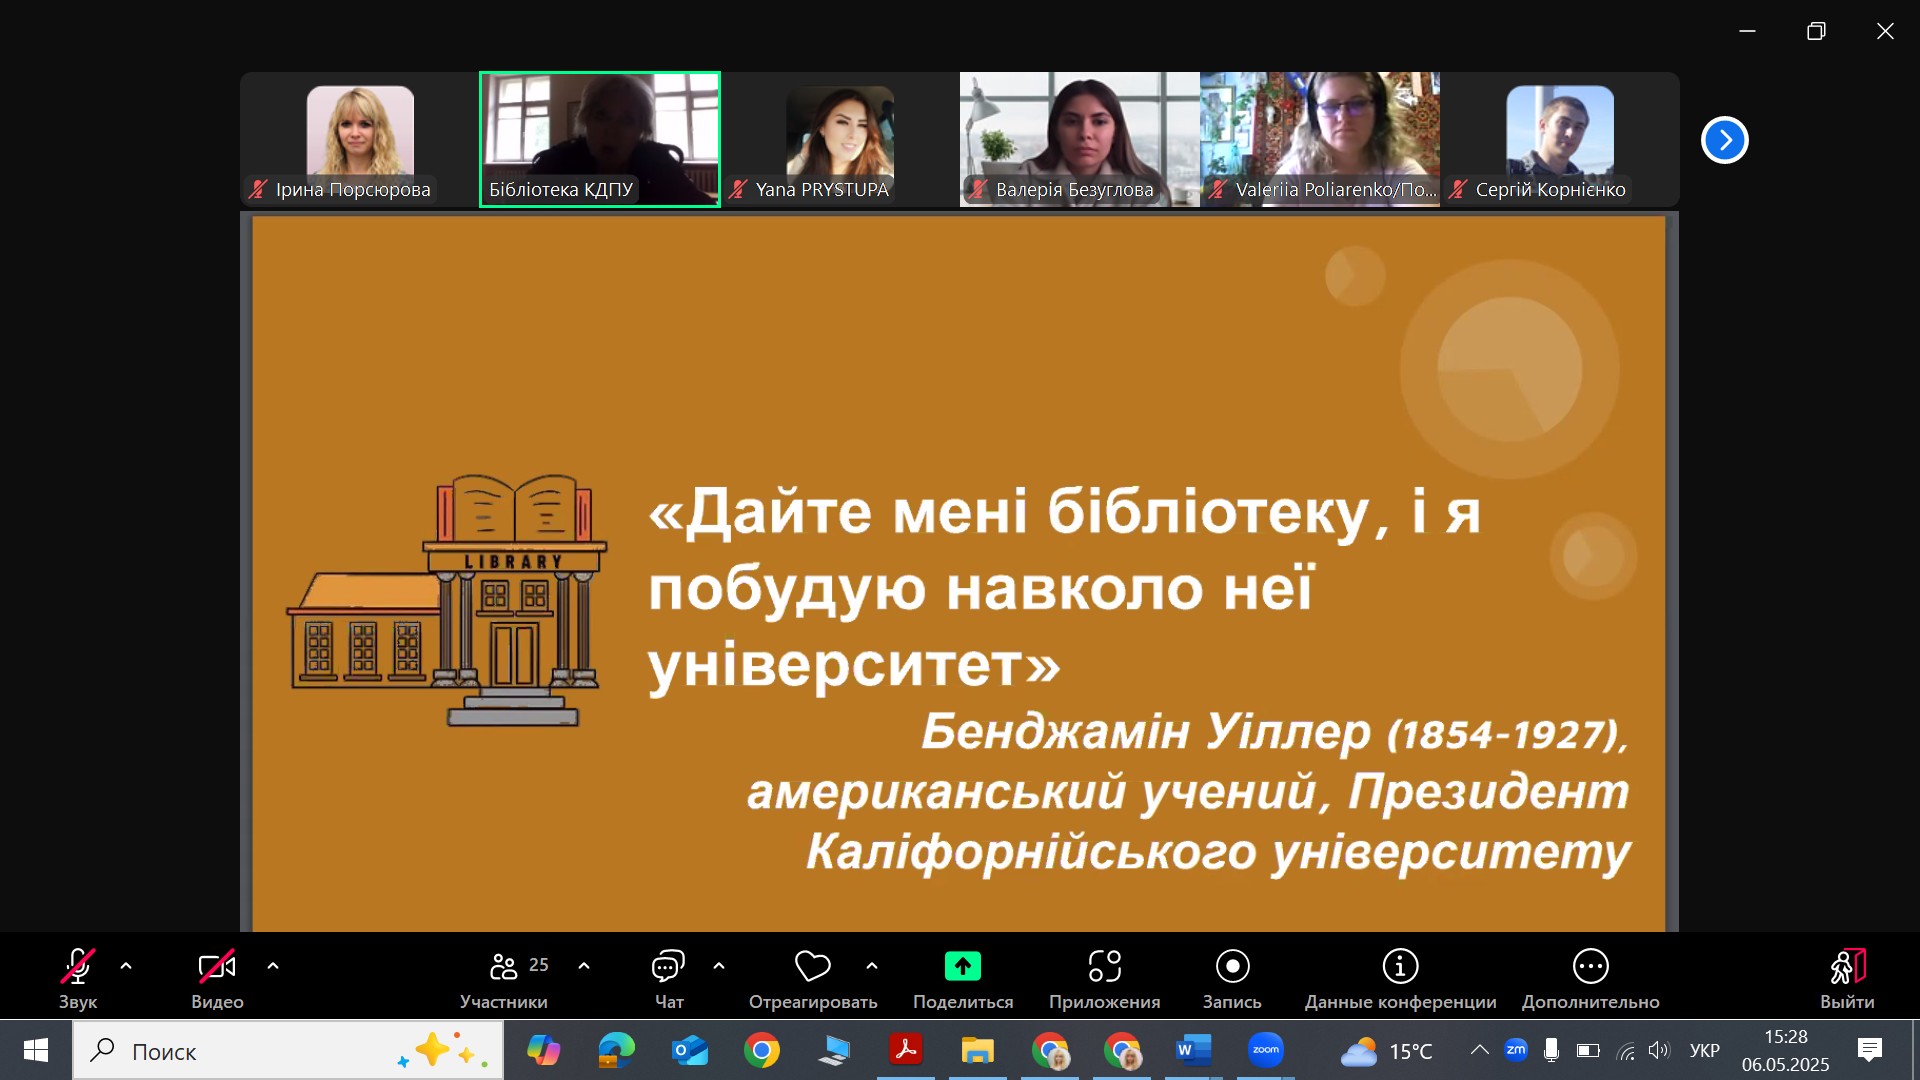Image resolution: width=1920 pixels, height=1080 pixels.
Task: Show next participants with blue arrow
Action: coord(1724,140)
